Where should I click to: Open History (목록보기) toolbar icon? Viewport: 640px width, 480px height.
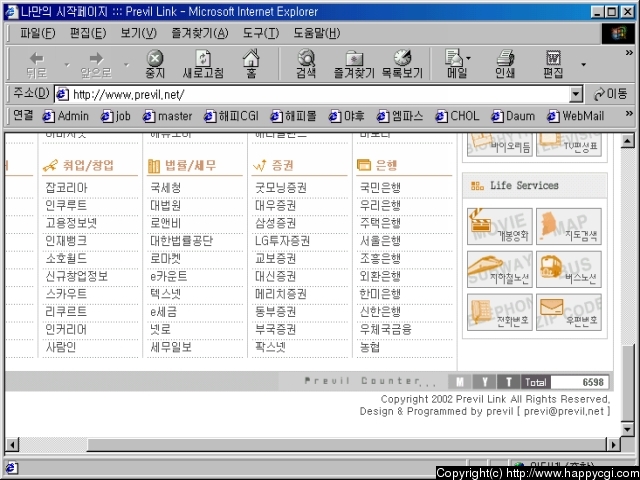coord(402,64)
